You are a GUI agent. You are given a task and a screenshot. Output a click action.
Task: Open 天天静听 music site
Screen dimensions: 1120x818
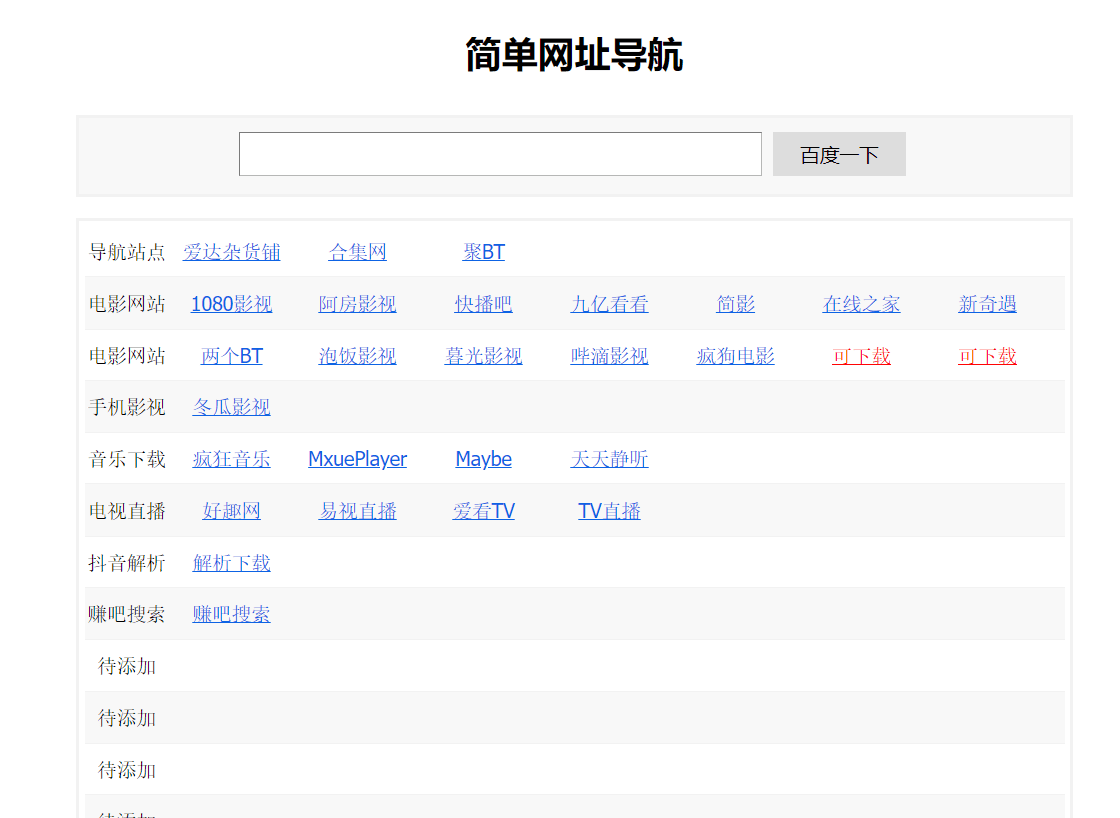[609, 459]
